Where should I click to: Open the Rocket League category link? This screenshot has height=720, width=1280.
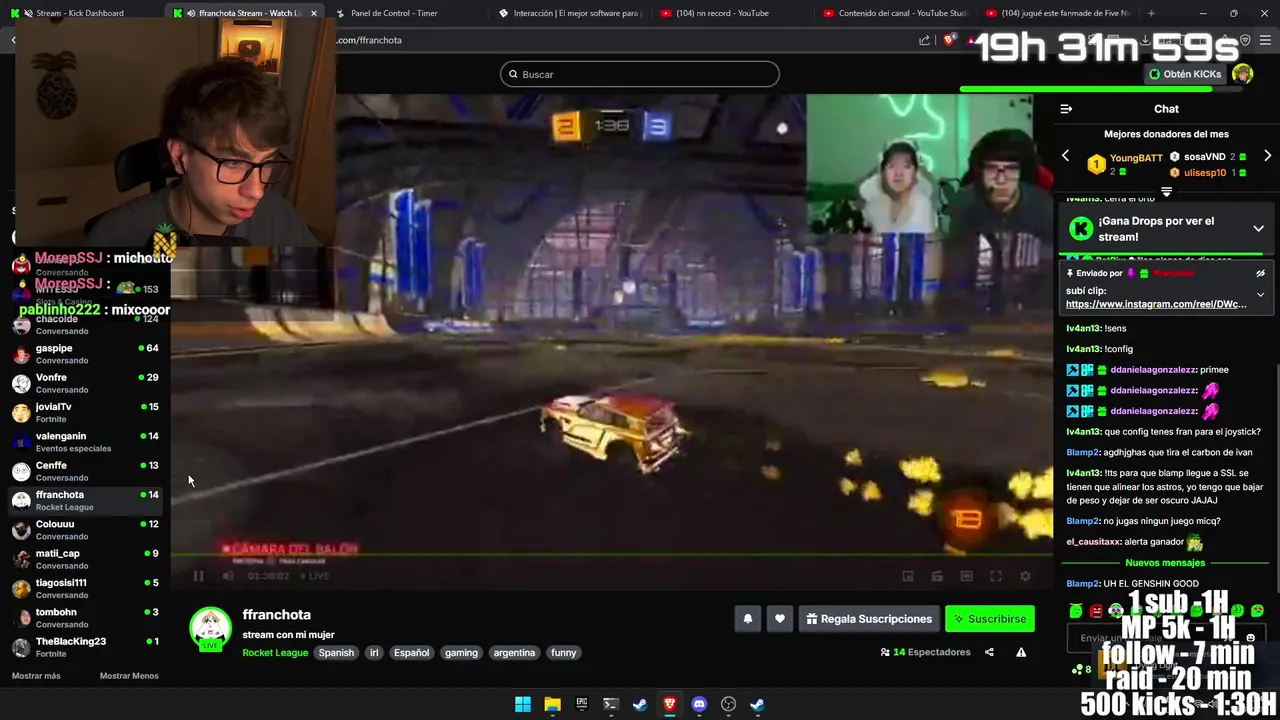[x=275, y=653]
